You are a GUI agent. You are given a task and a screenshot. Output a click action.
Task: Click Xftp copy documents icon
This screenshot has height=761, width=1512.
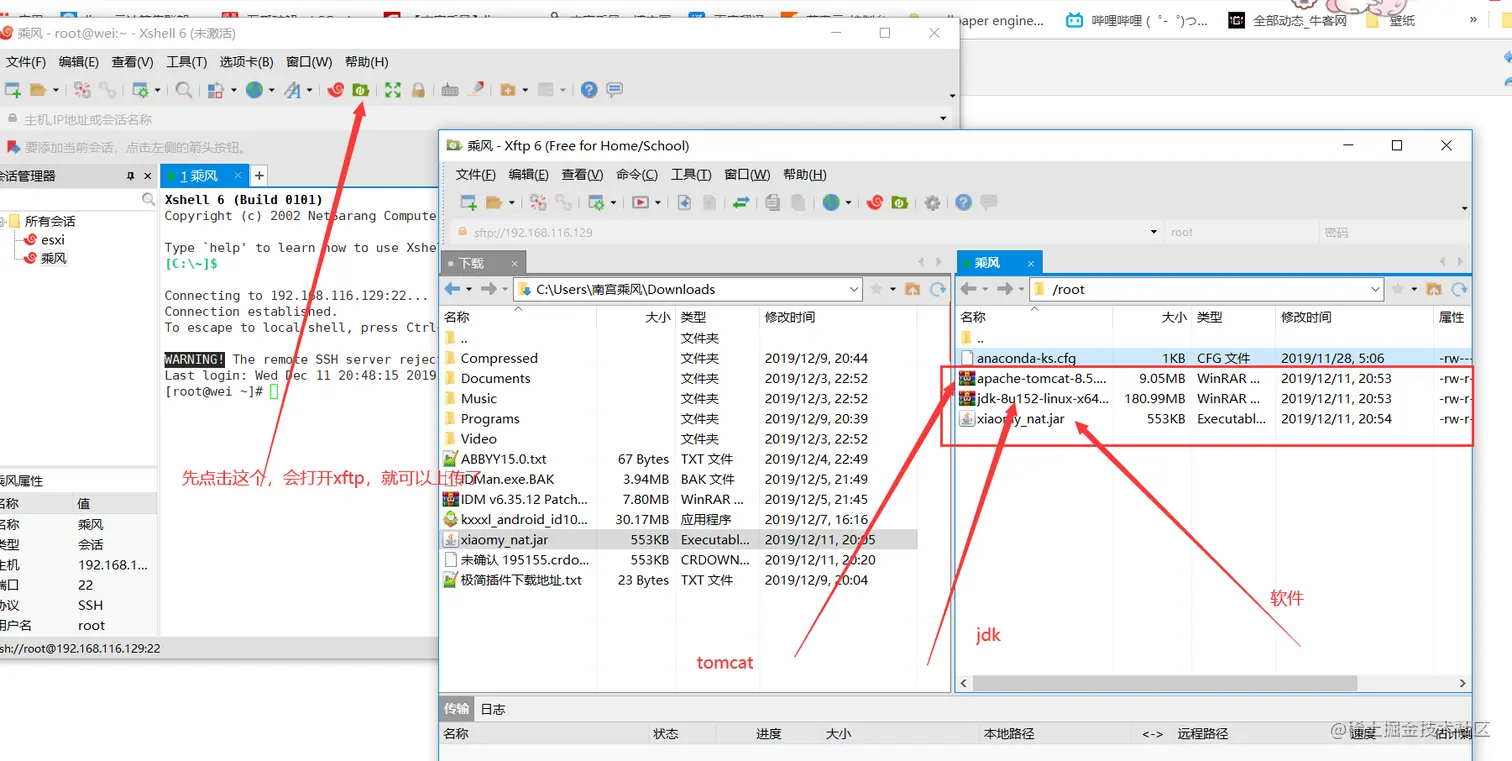click(773, 202)
